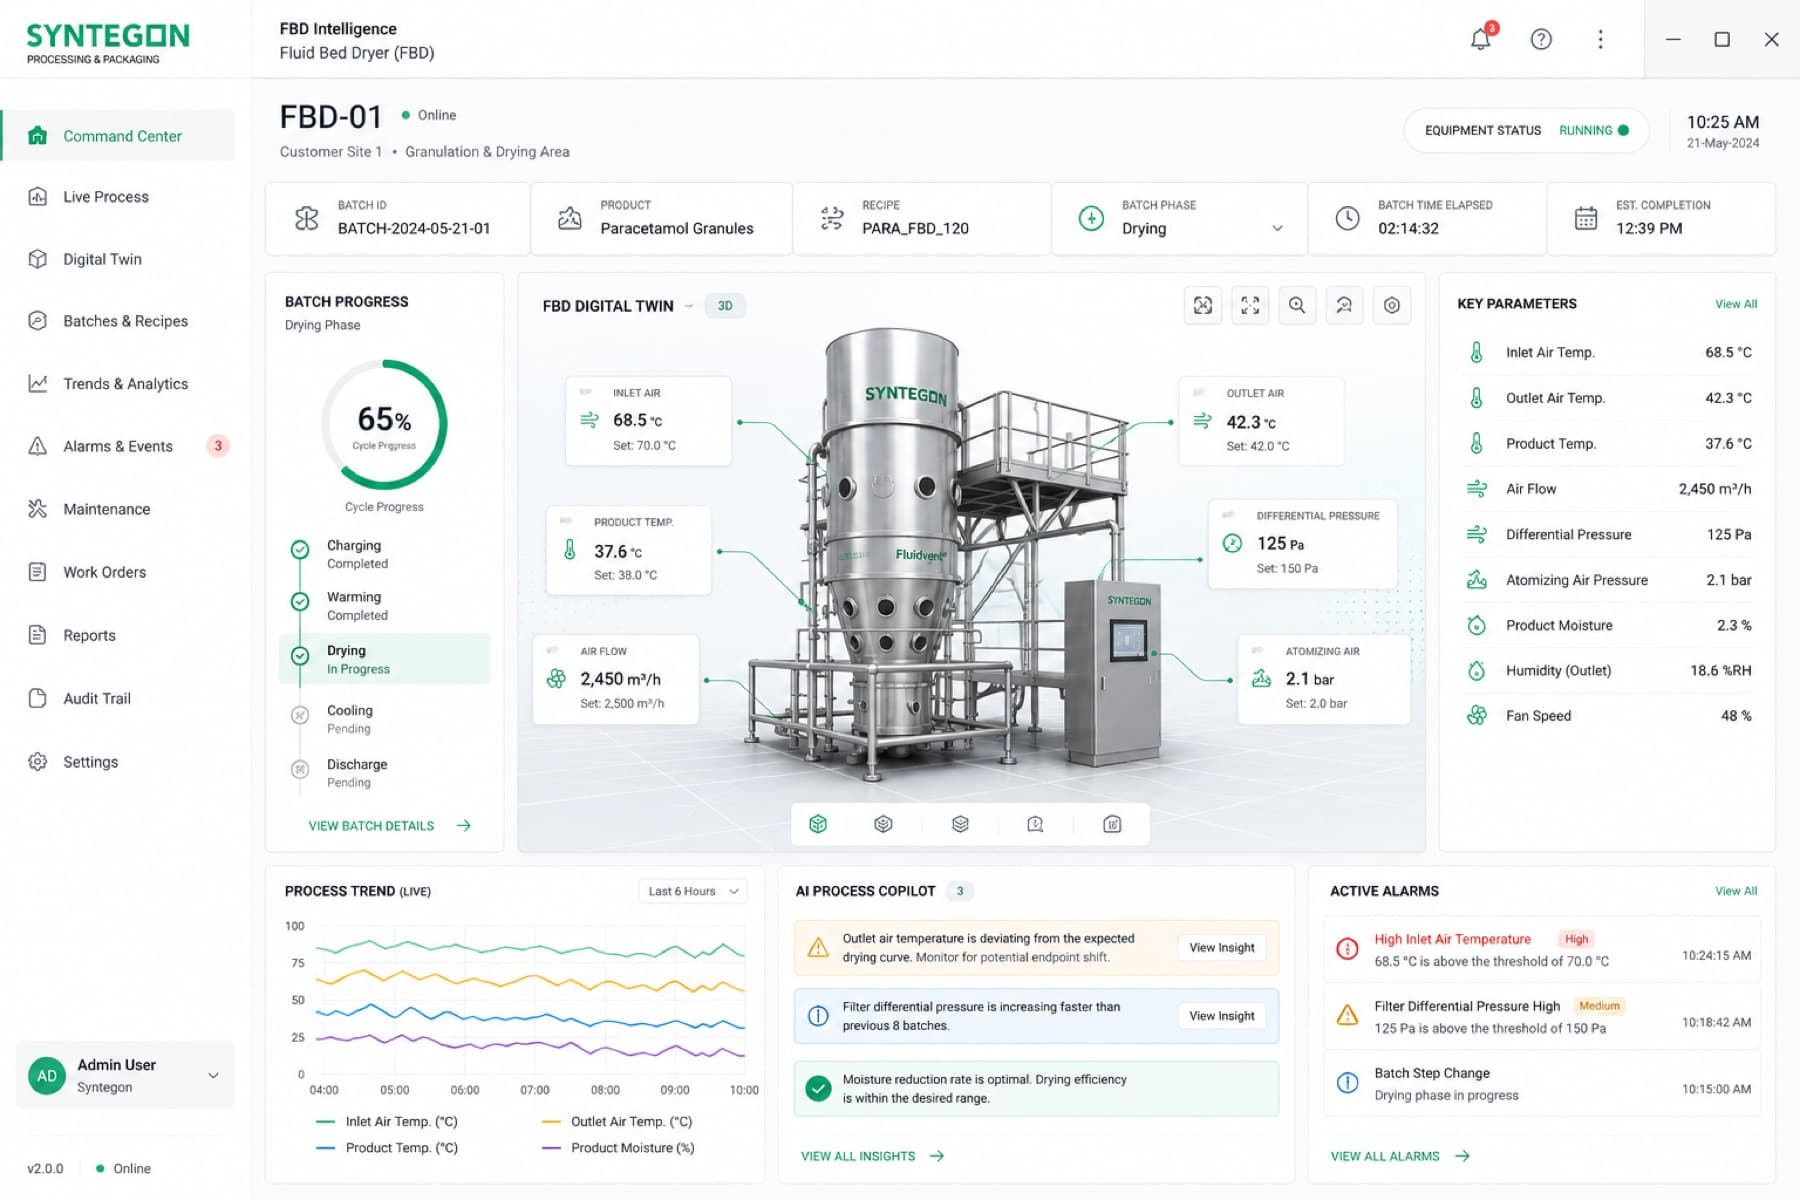
Task: Click the last clipboard icon below the twin
Action: (x=1112, y=824)
